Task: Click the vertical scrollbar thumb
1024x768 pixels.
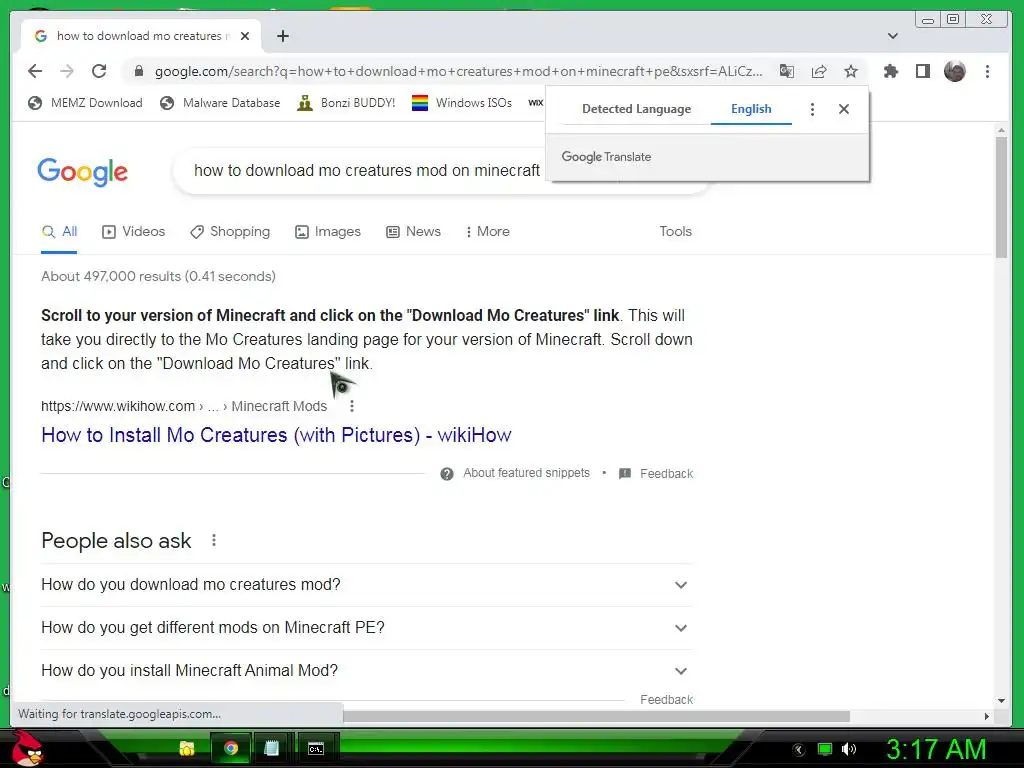Action: [1002, 197]
